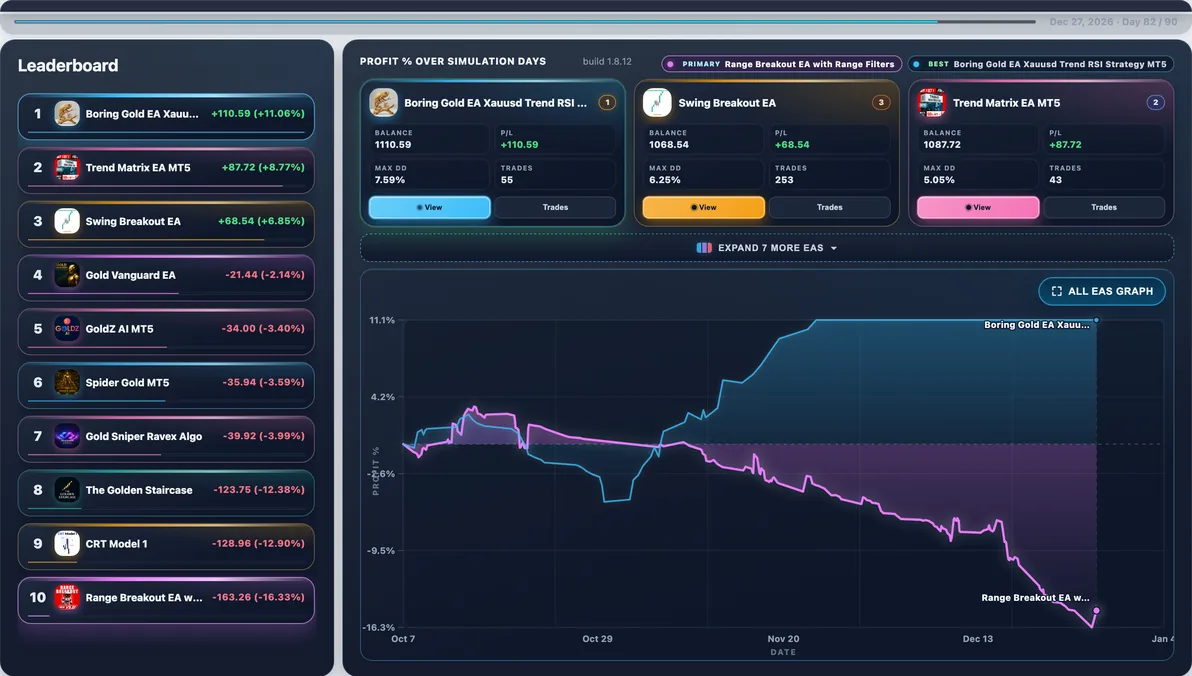Click the Range Breakout EA leaderboard avatar
Screen dimensions: 1192x676
(67, 598)
